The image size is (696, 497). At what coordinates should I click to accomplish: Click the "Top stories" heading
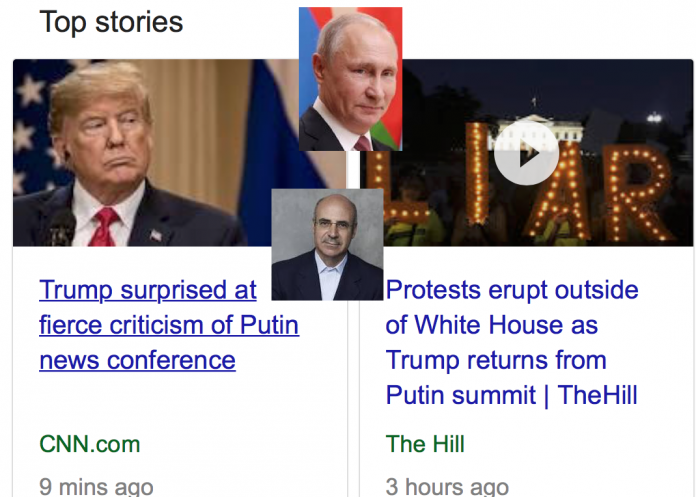111,22
